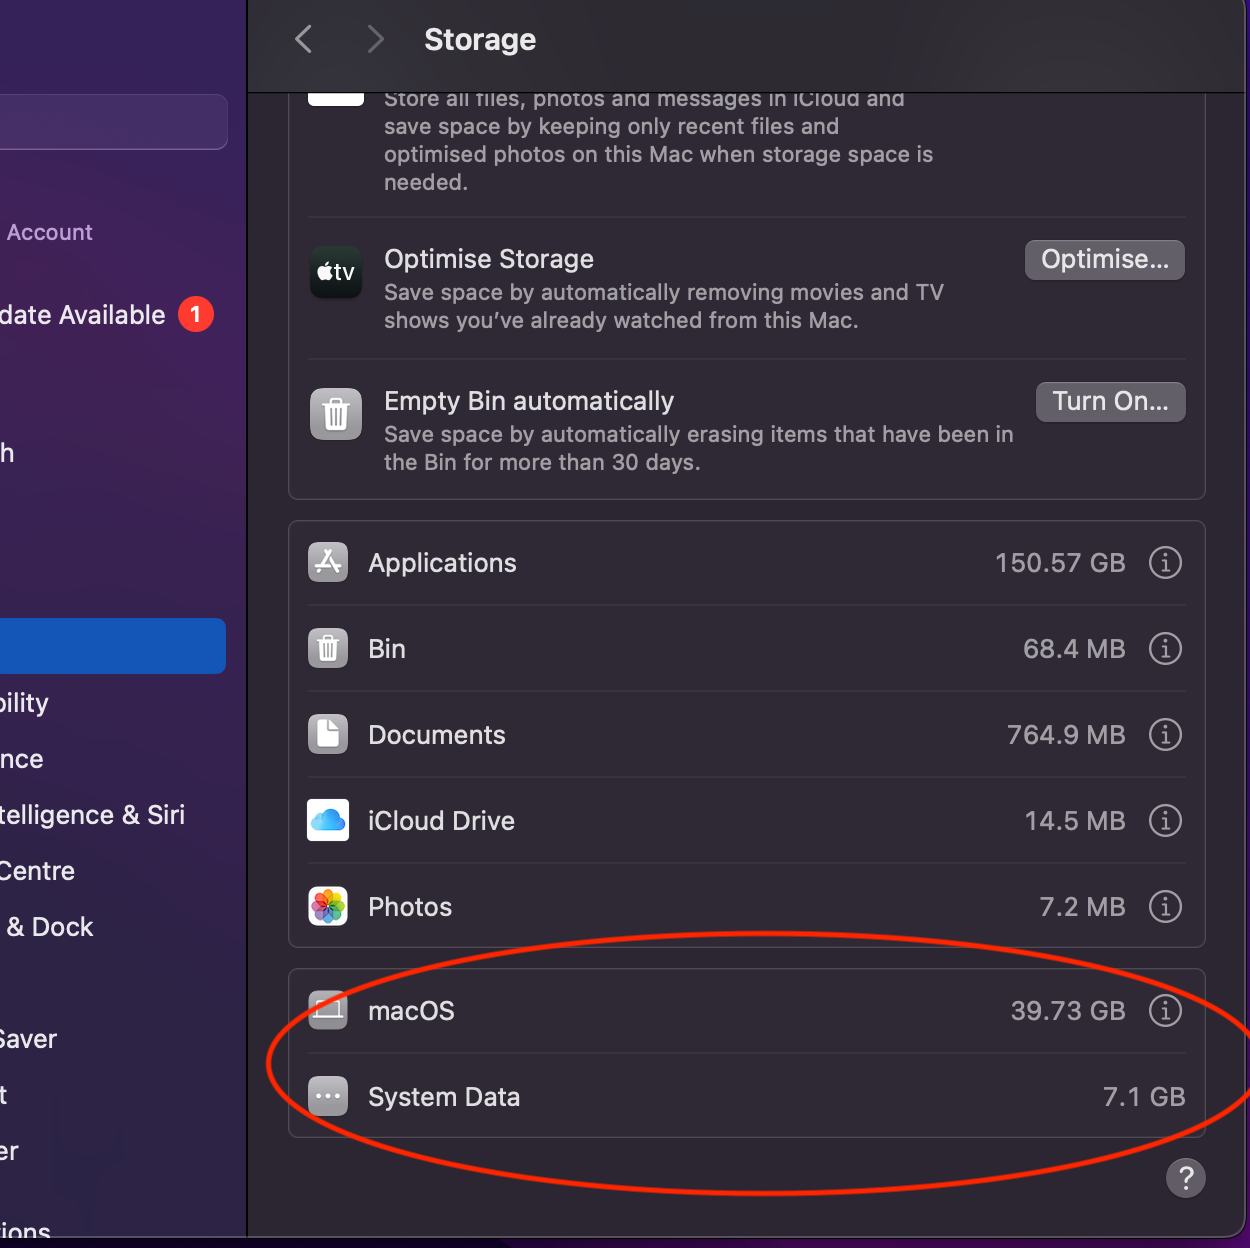The width and height of the screenshot is (1250, 1248).
Task: Go back with the left chevron
Action: (x=304, y=39)
